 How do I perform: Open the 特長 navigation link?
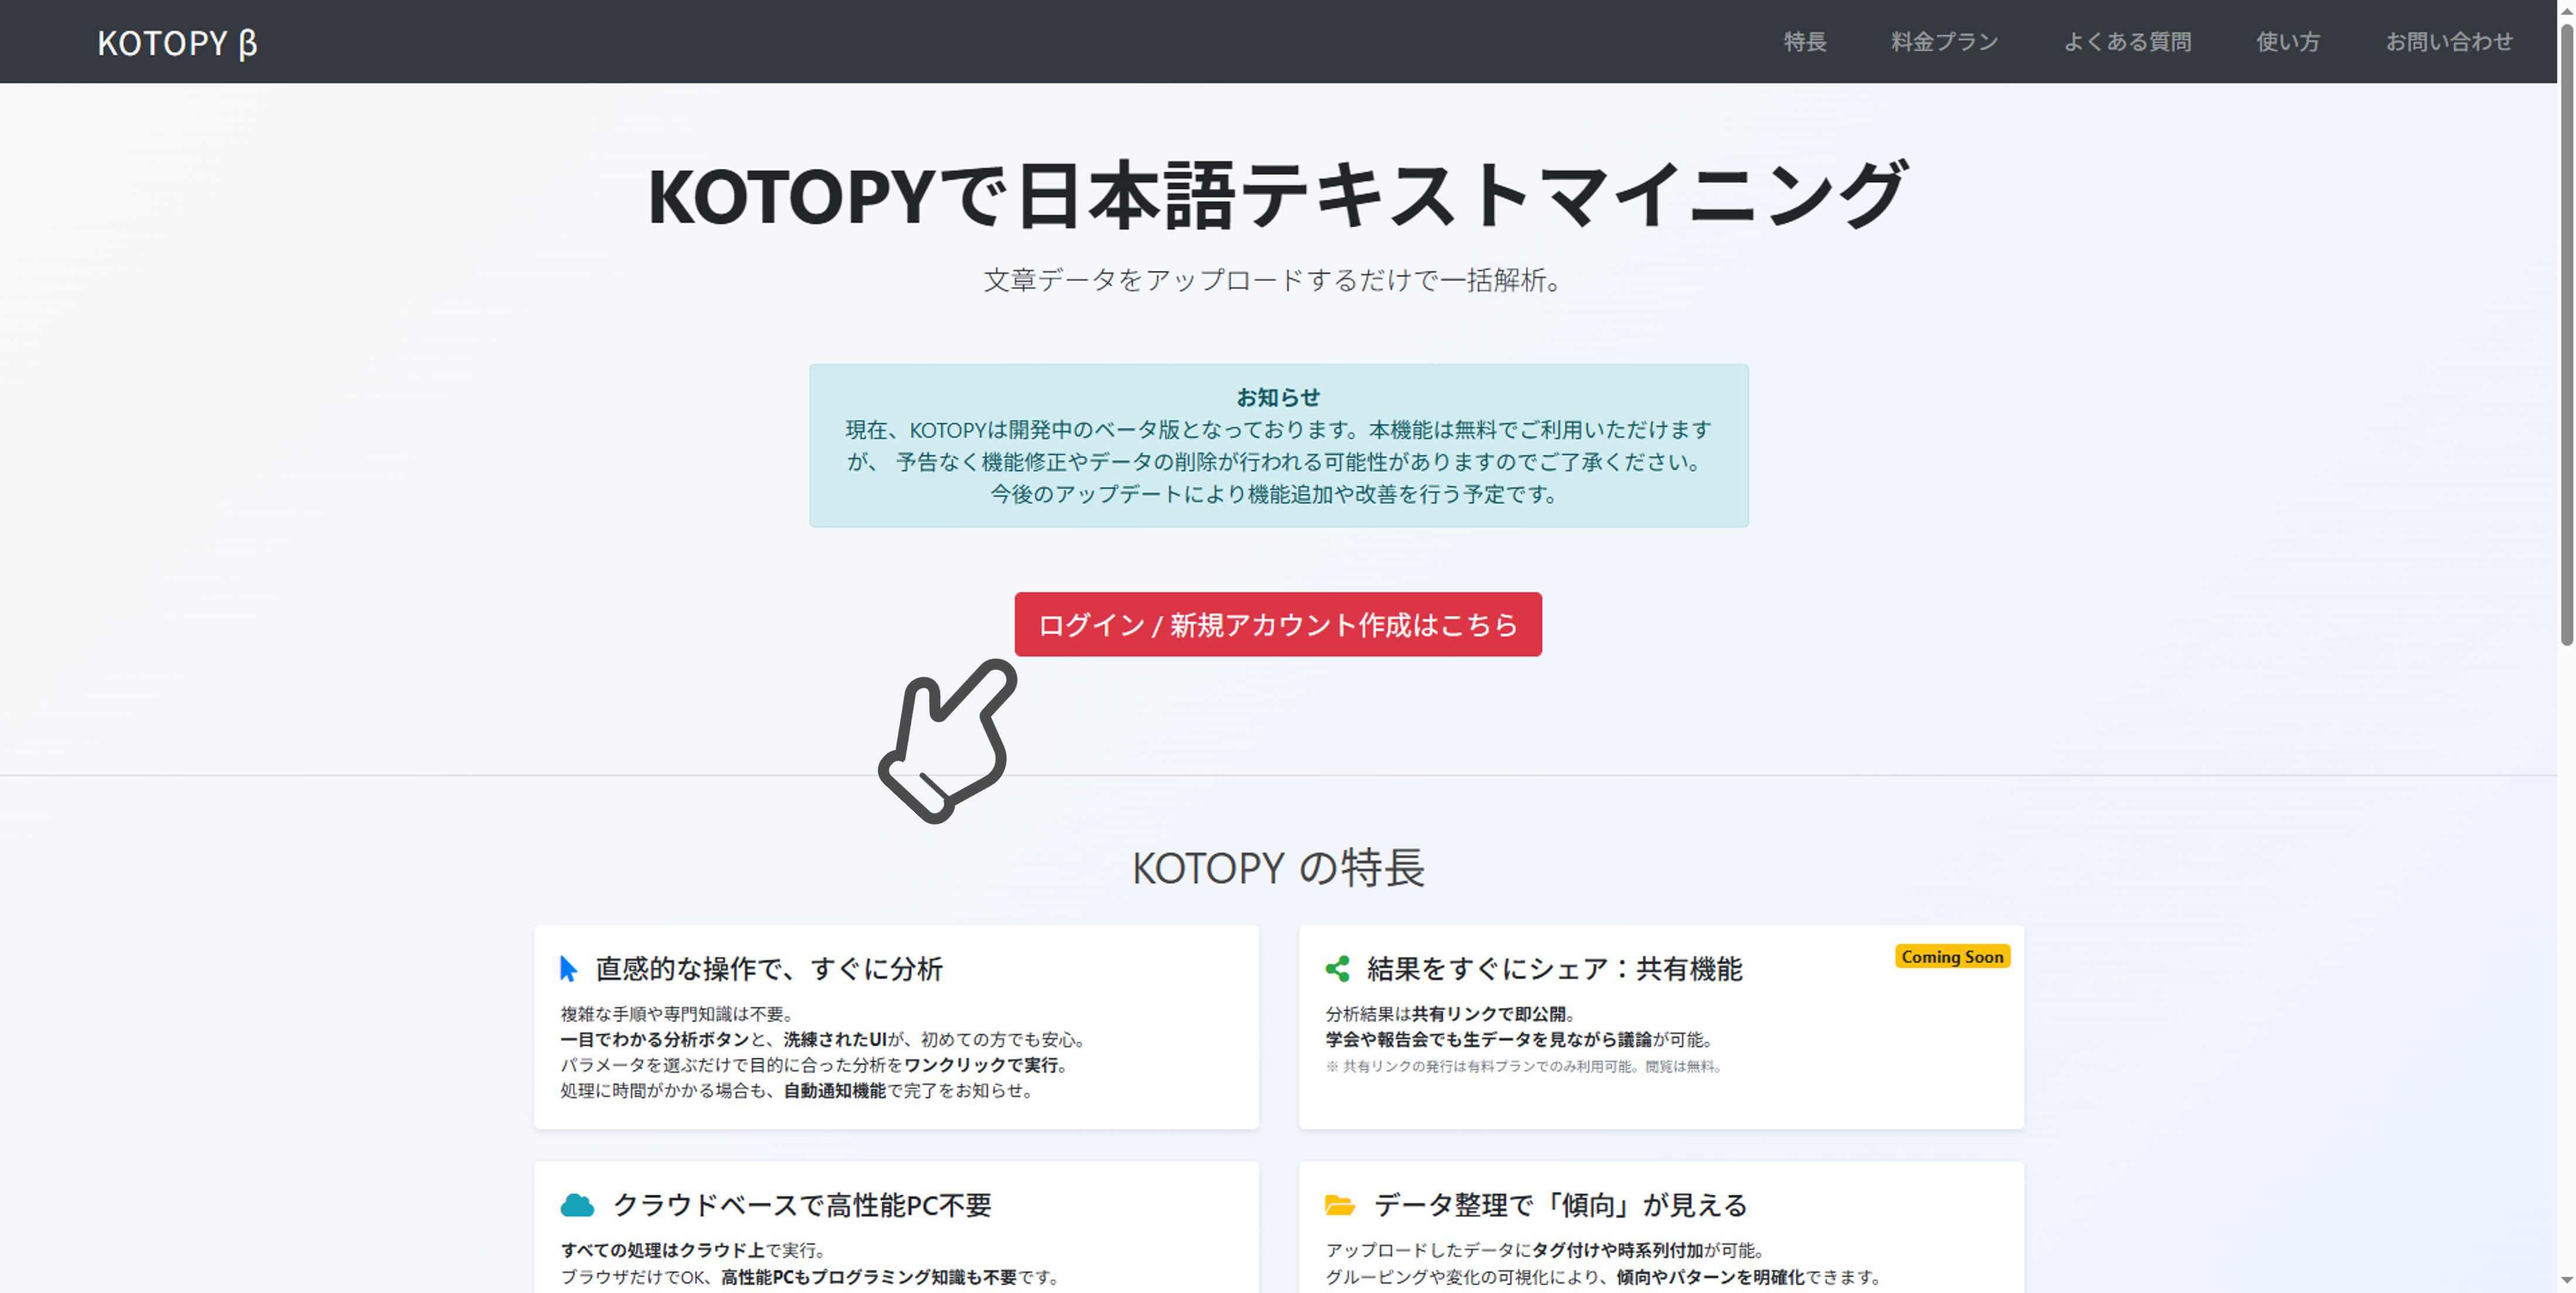point(1806,41)
